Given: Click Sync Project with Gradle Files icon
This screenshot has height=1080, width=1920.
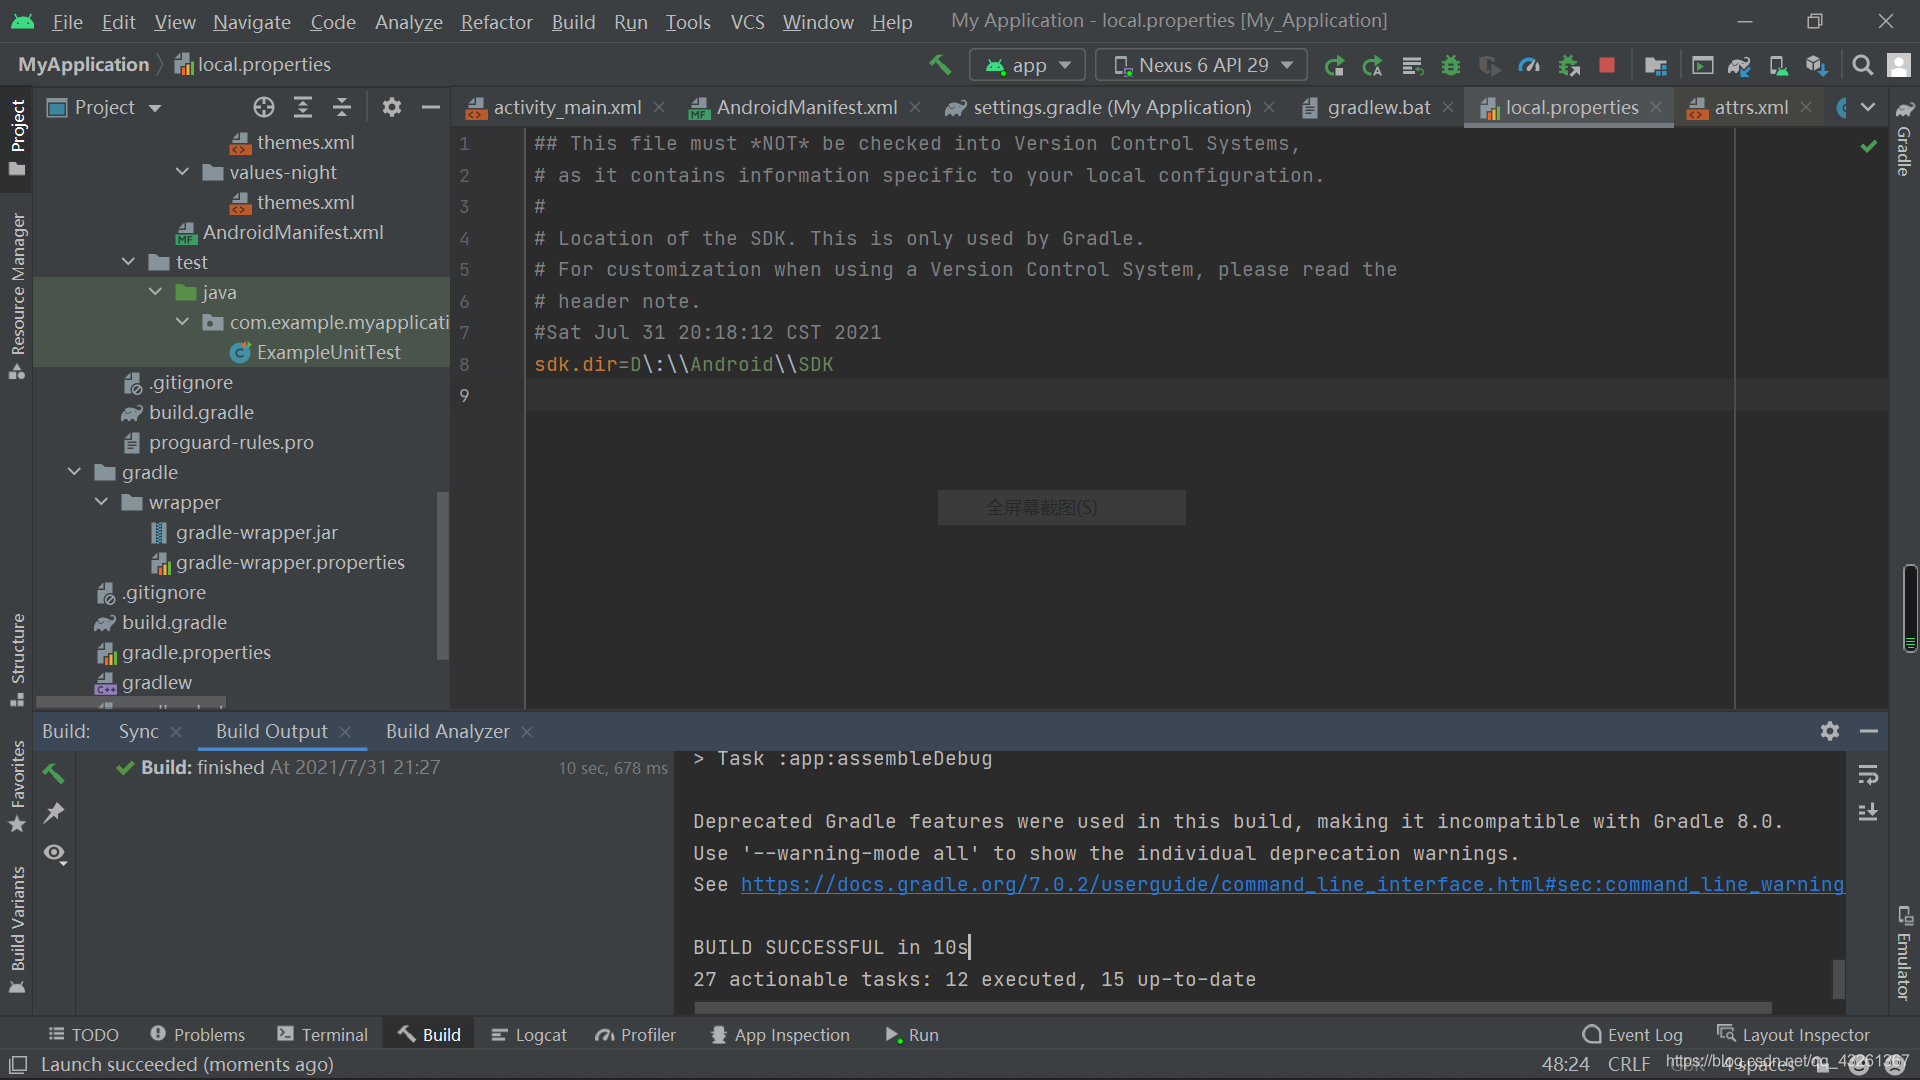Looking at the screenshot, I should (x=1739, y=66).
